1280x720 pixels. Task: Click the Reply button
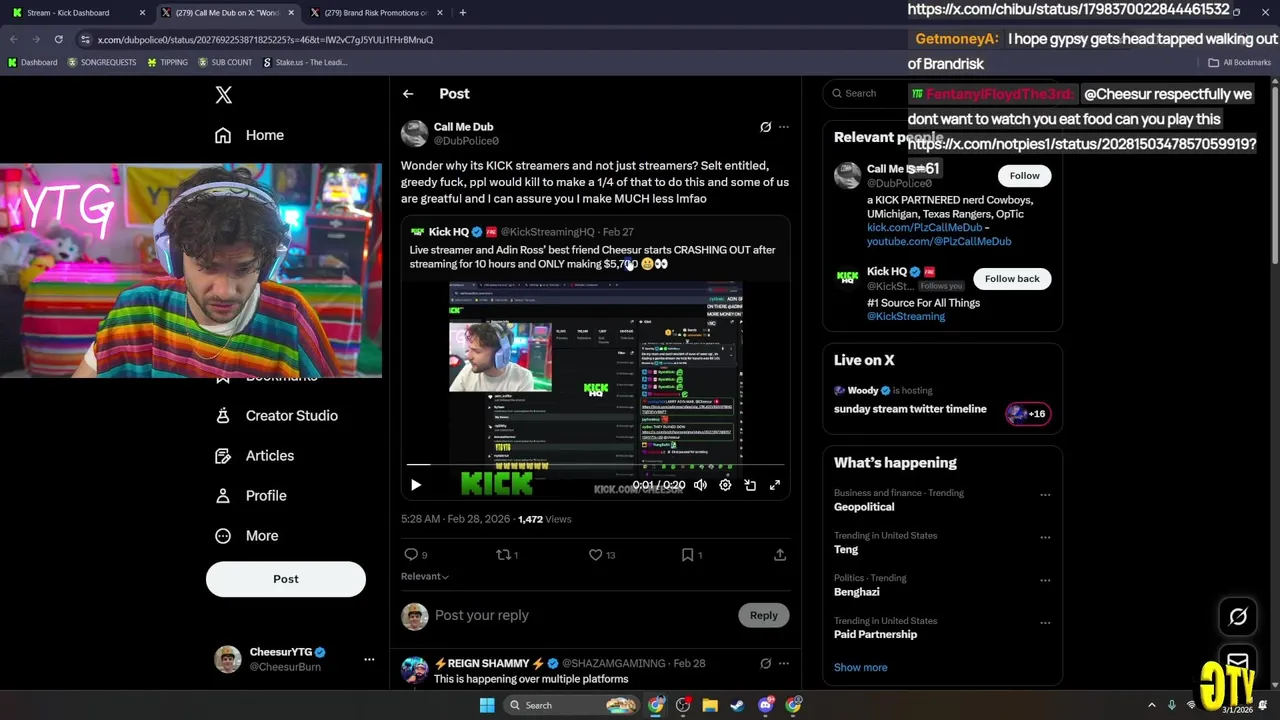point(763,615)
